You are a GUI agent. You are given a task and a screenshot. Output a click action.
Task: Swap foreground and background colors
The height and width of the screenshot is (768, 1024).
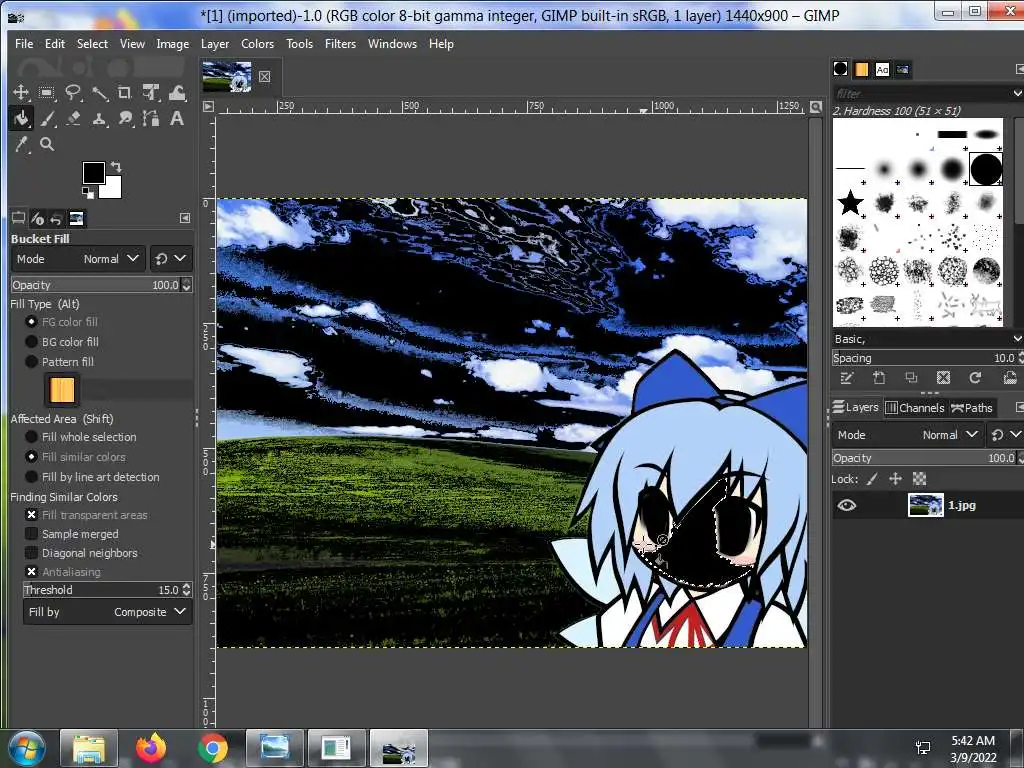116,167
